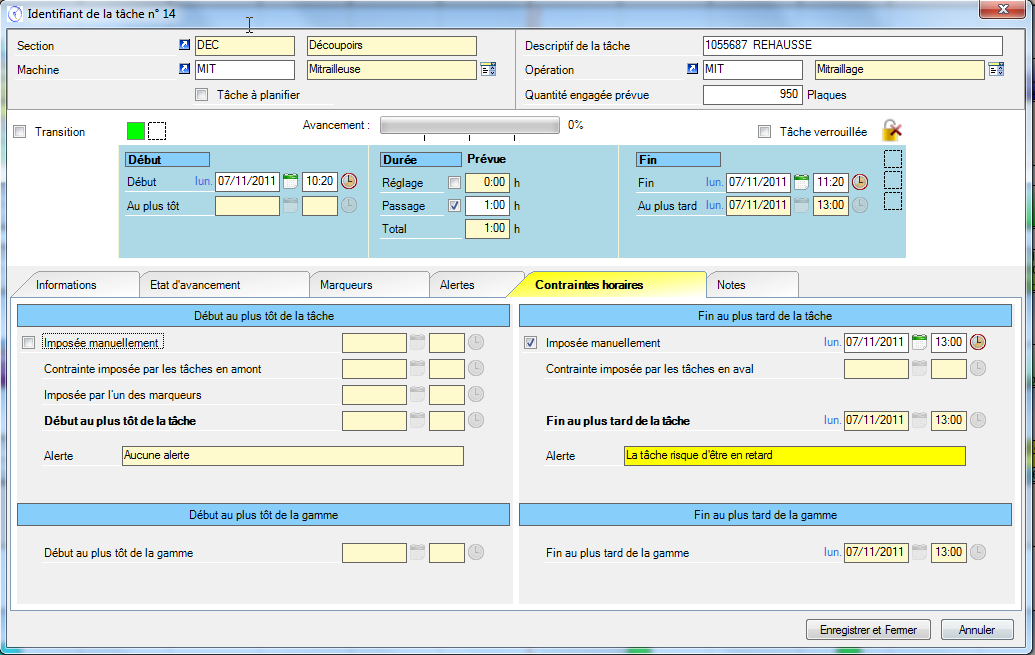Uncheck the Passage duration checkbox
Image resolution: width=1035 pixels, height=655 pixels.
454,205
